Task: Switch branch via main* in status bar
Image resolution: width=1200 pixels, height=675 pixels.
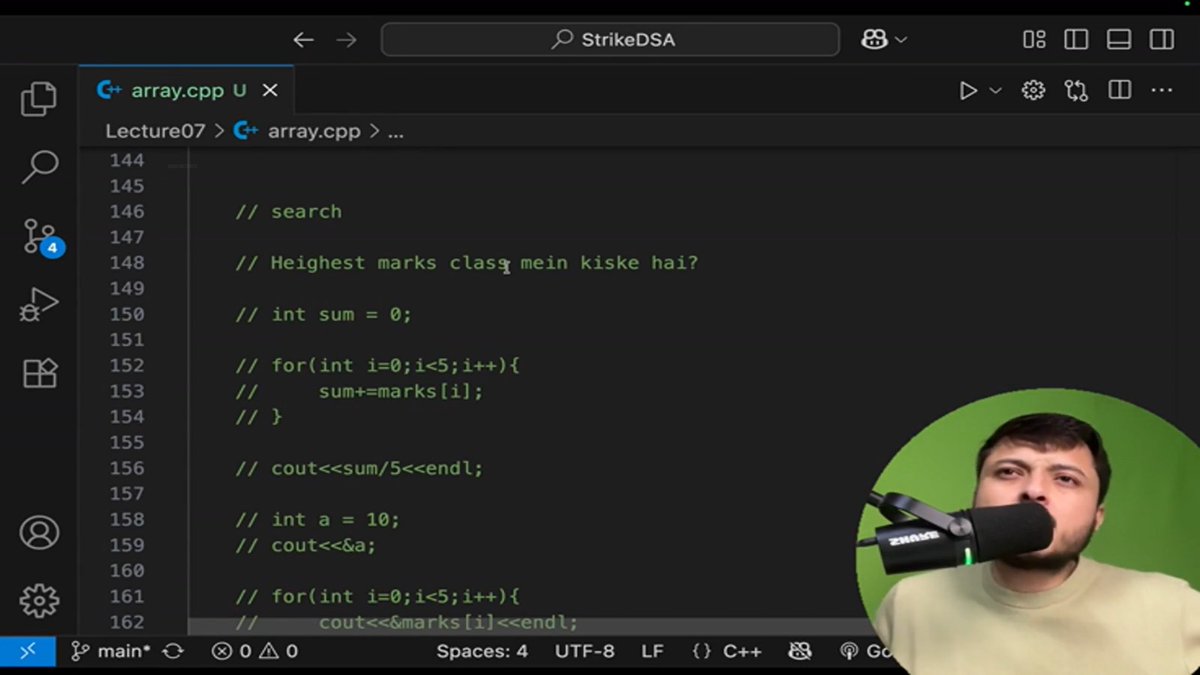Action: (x=110, y=651)
